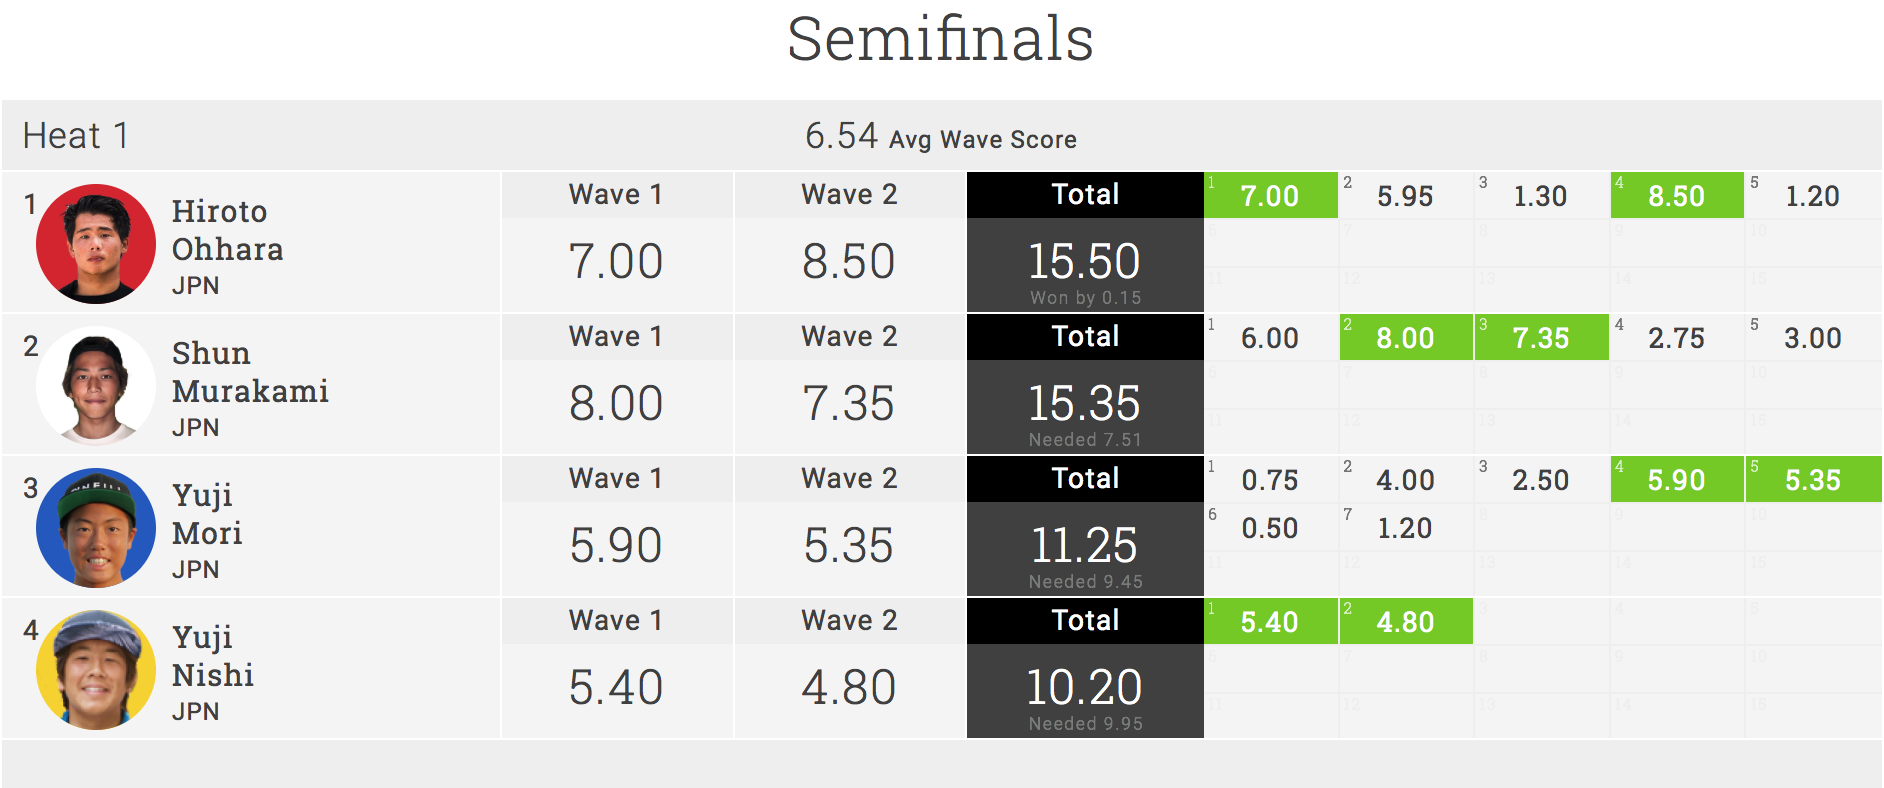The height and width of the screenshot is (788, 1884).
Task: Select Ohhara's green 8.50 wave score
Action: pos(1676,196)
